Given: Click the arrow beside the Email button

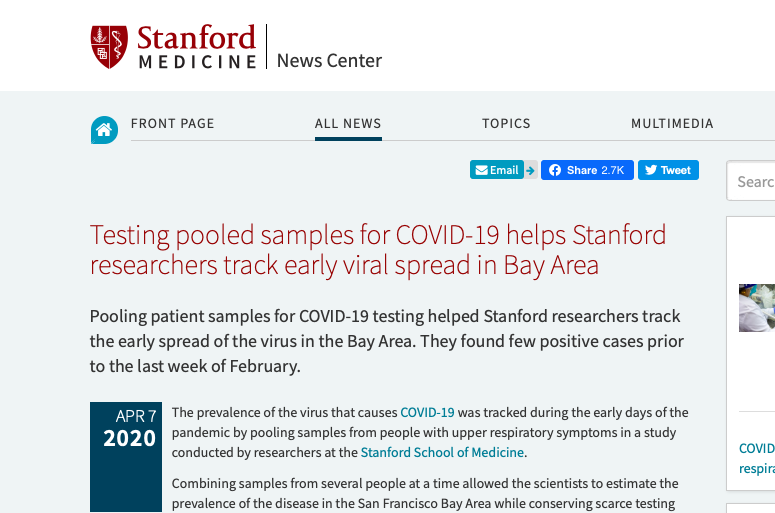Looking at the screenshot, I should point(531,170).
